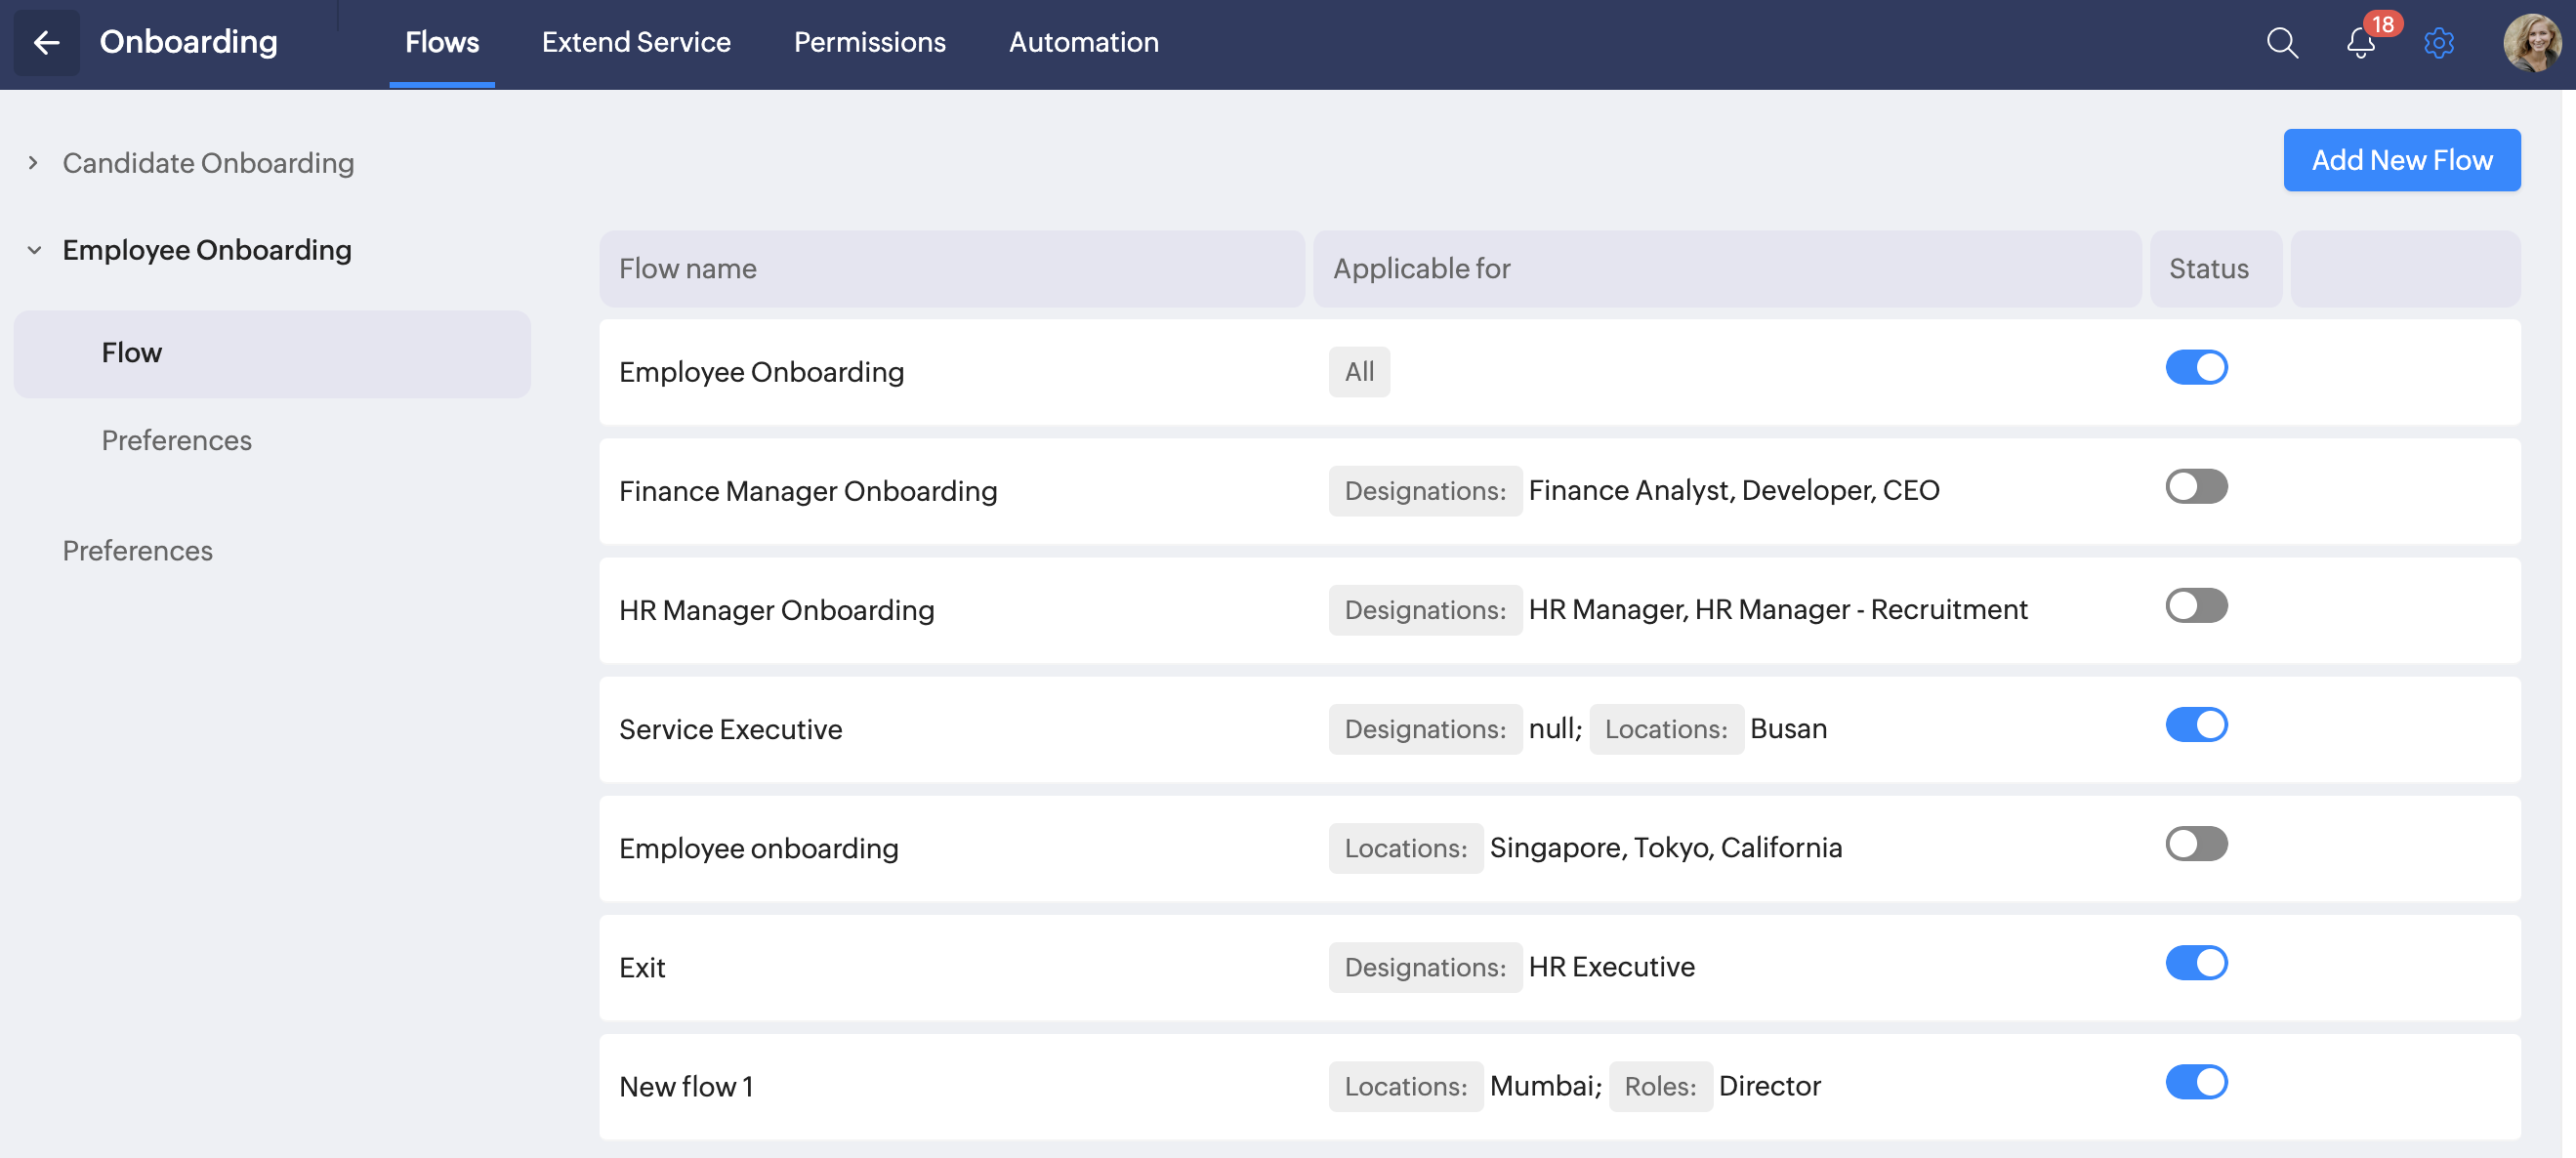
Task: Open the search magnifier icon
Action: [x=2281, y=43]
